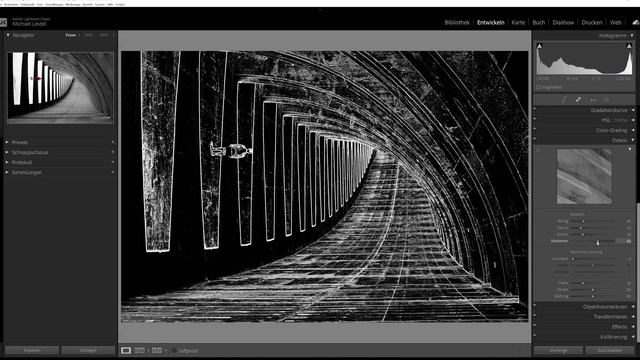Open the Drucken module
640x360 pixels.
(x=592, y=22)
